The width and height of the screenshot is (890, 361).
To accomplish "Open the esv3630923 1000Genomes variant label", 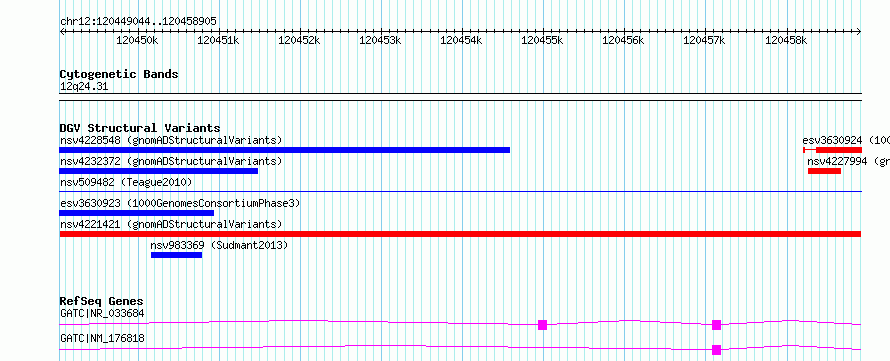I will (180, 203).
